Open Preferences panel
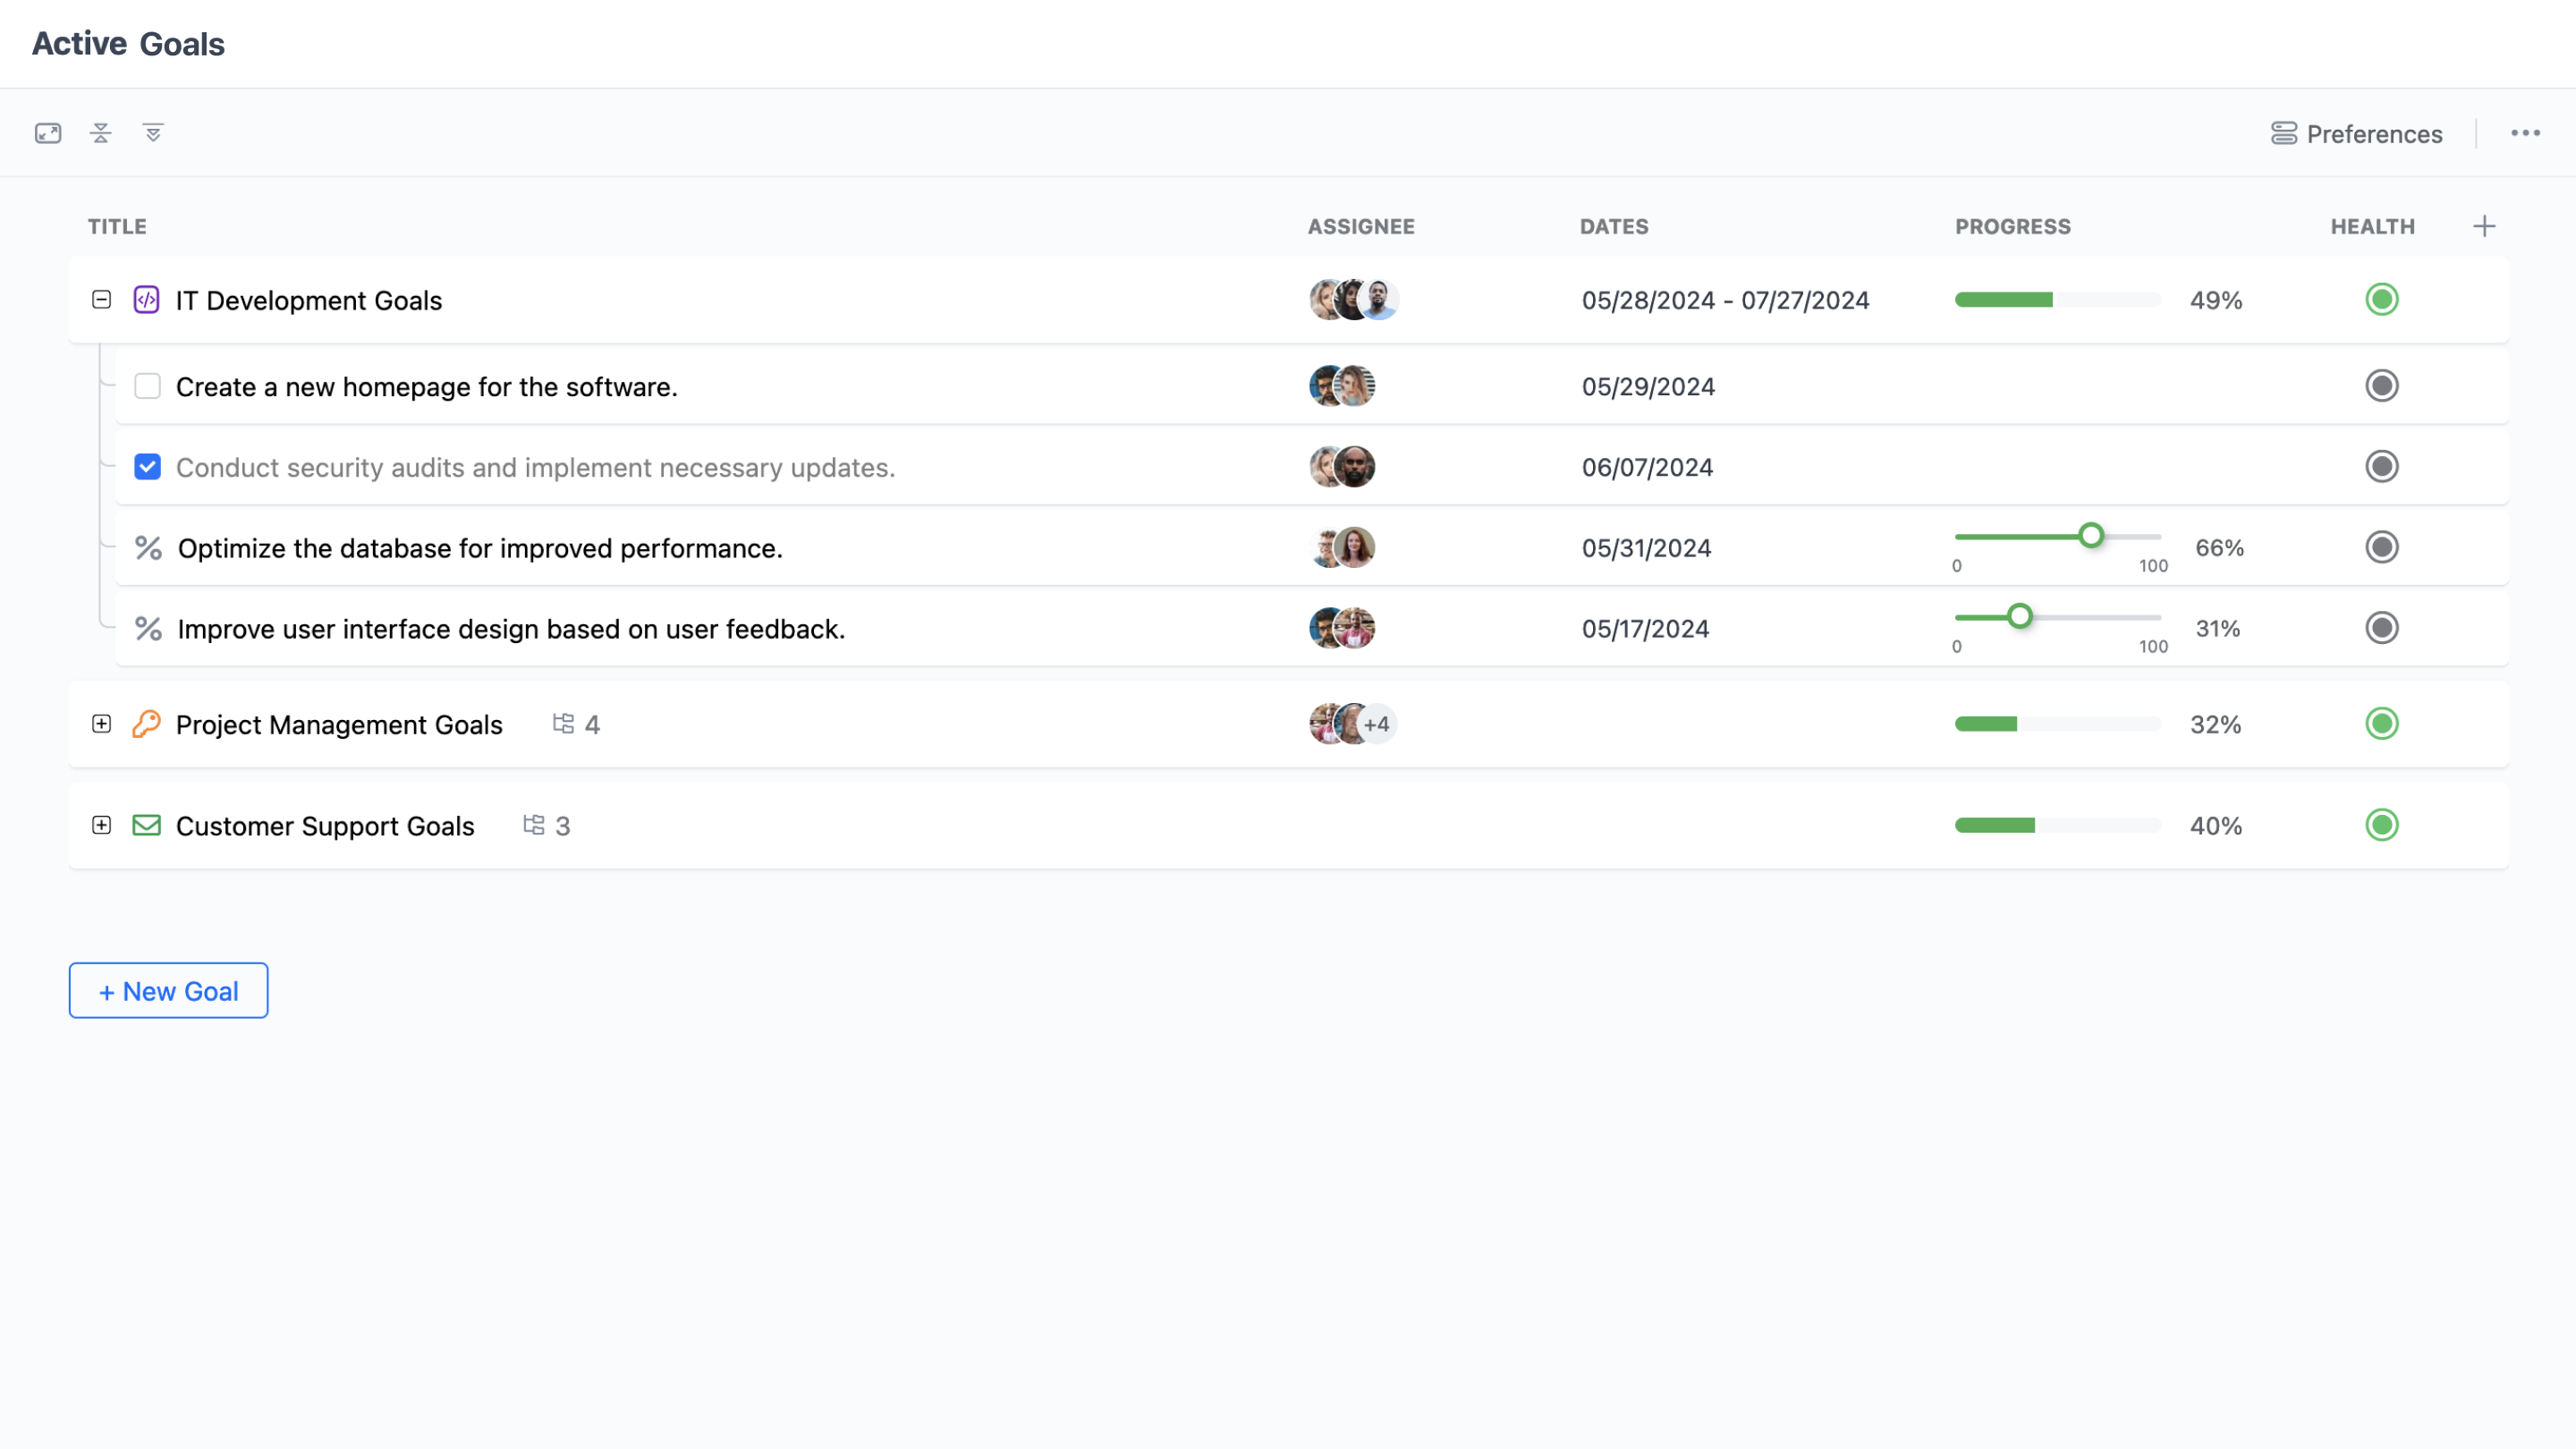 (x=2356, y=133)
